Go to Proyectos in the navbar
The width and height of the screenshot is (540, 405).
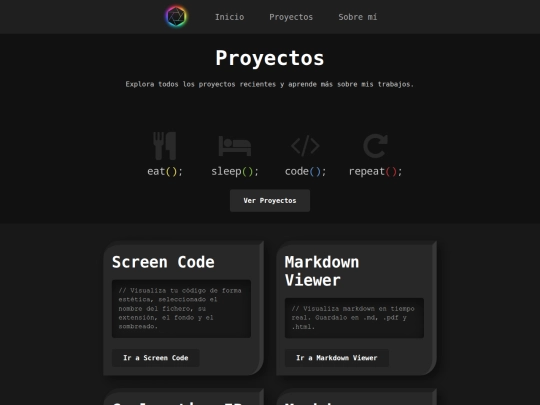pyautogui.click(x=291, y=17)
